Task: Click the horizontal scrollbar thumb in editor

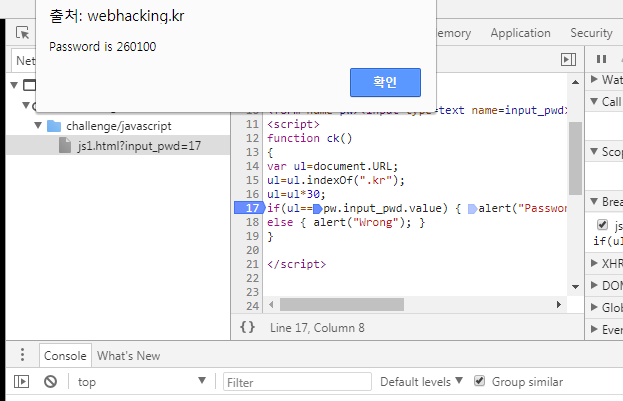Action: (342, 305)
